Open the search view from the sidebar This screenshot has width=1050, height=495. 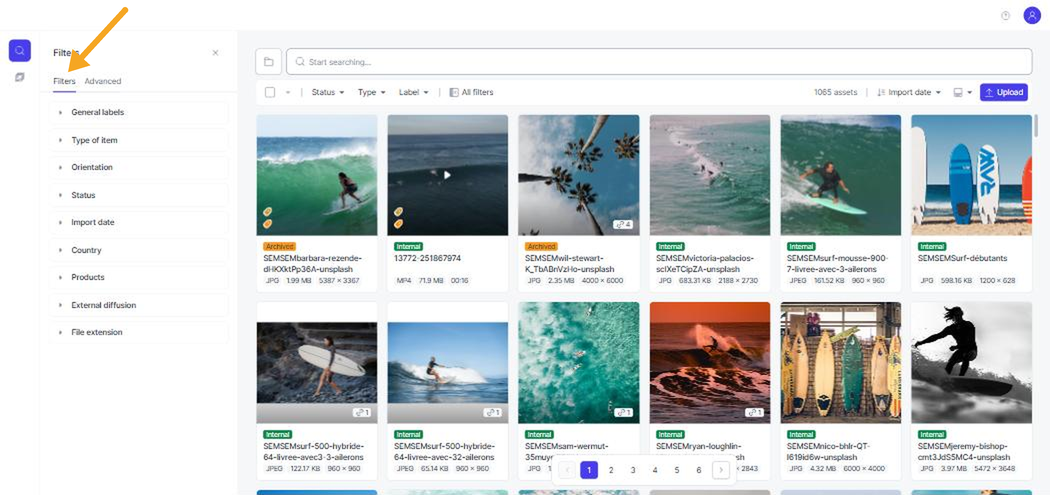[19, 51]
